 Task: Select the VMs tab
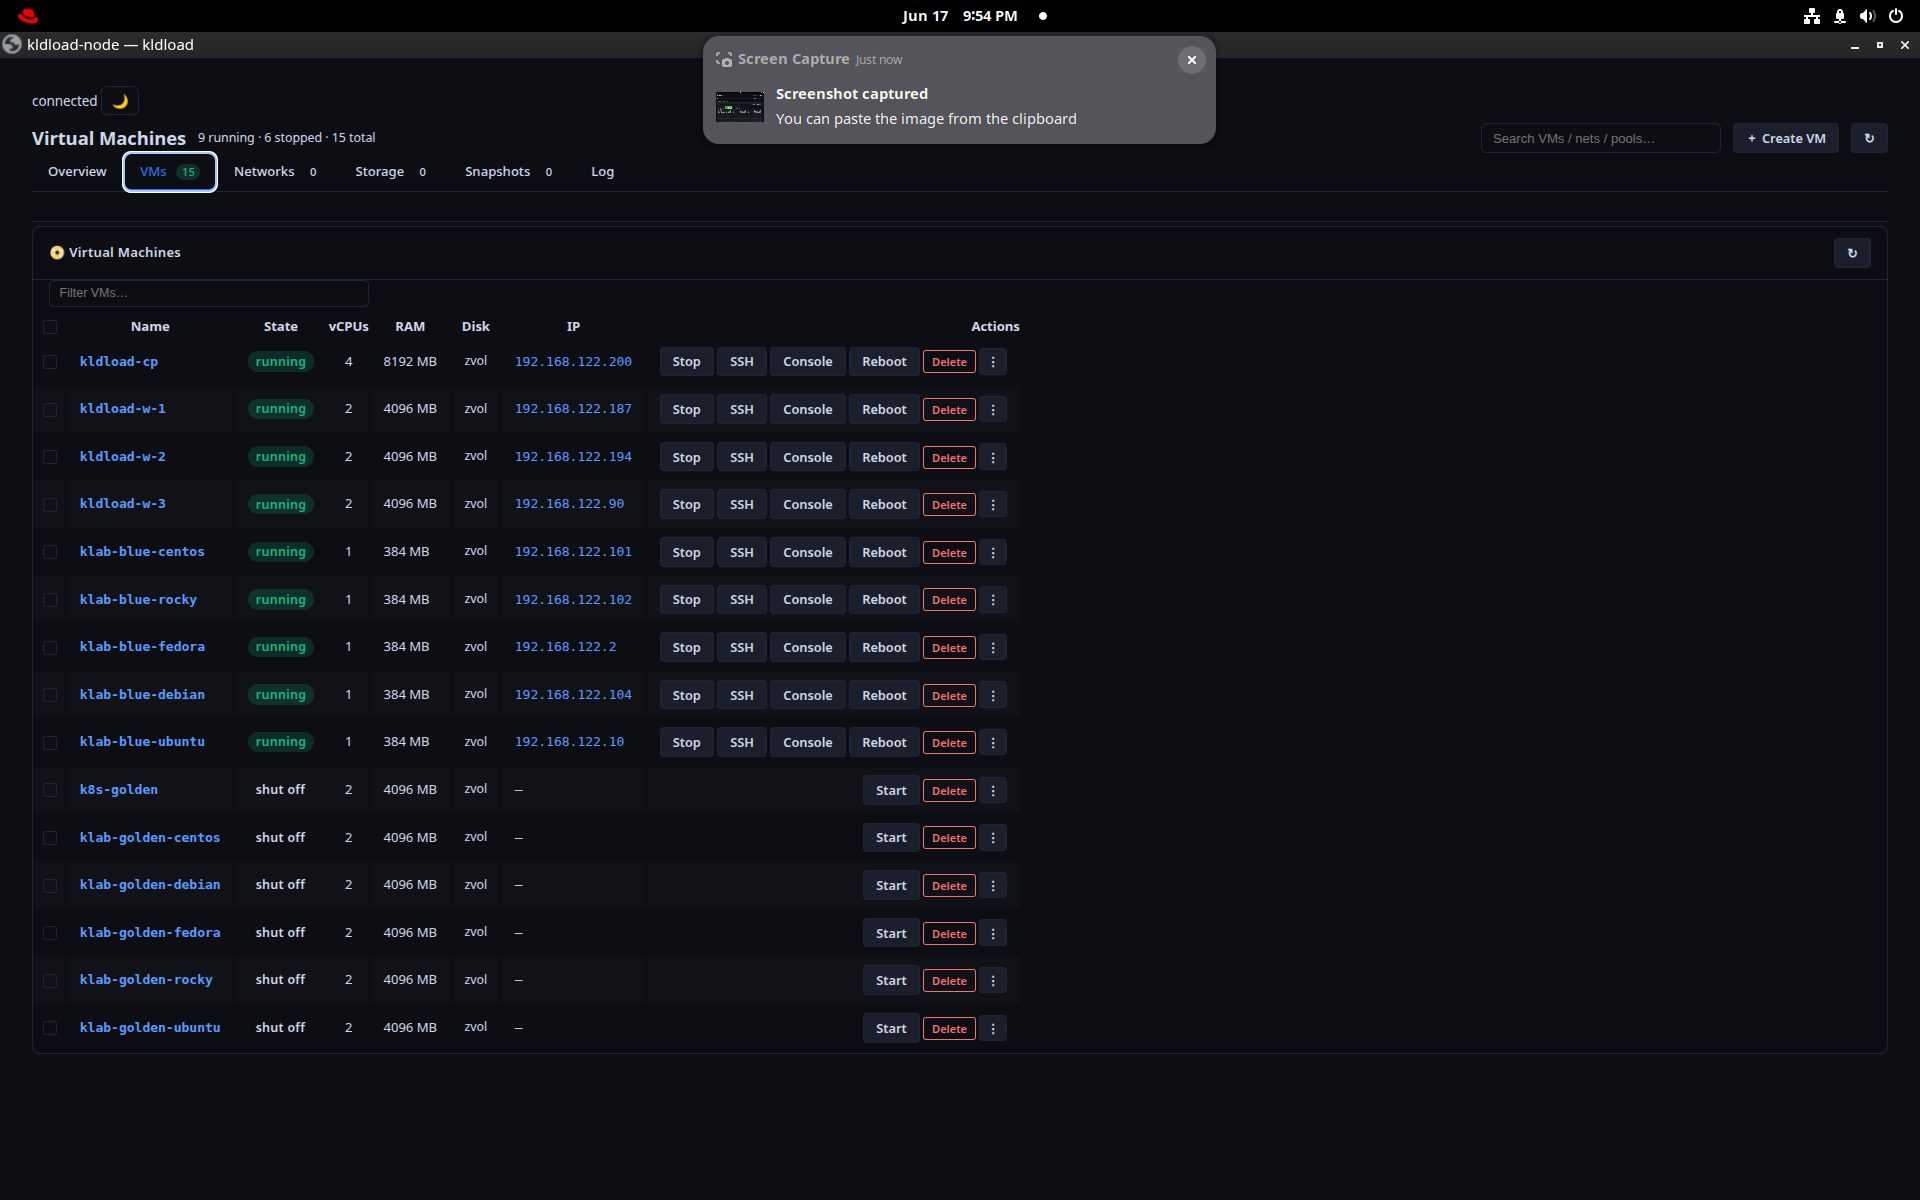coord(169,172)
